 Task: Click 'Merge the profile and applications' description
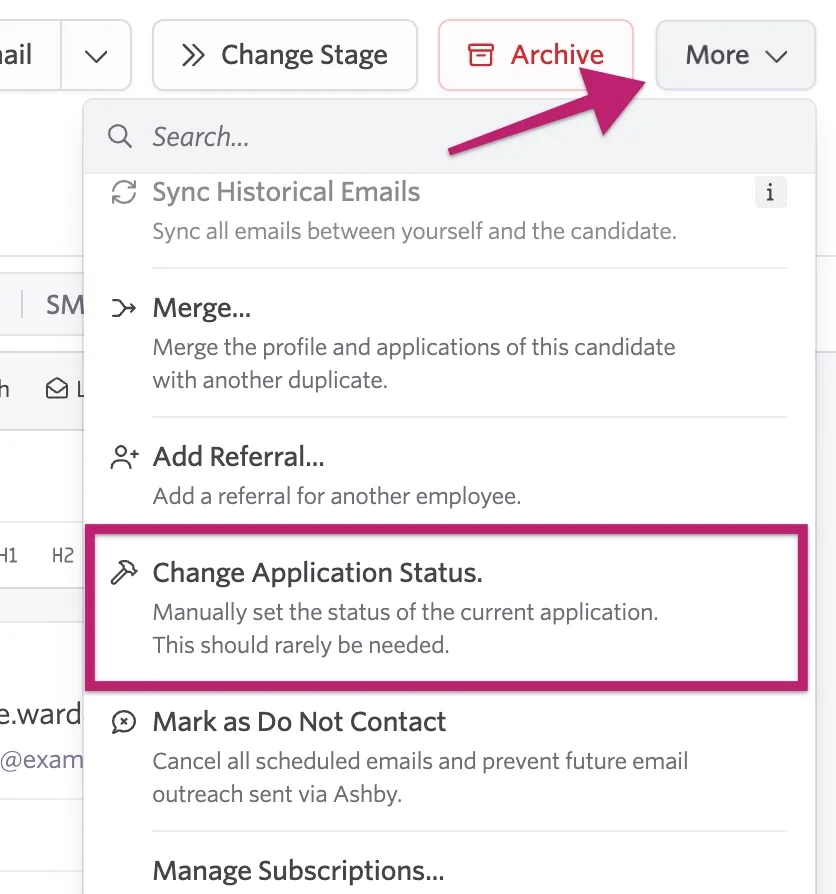coord(414,364)
